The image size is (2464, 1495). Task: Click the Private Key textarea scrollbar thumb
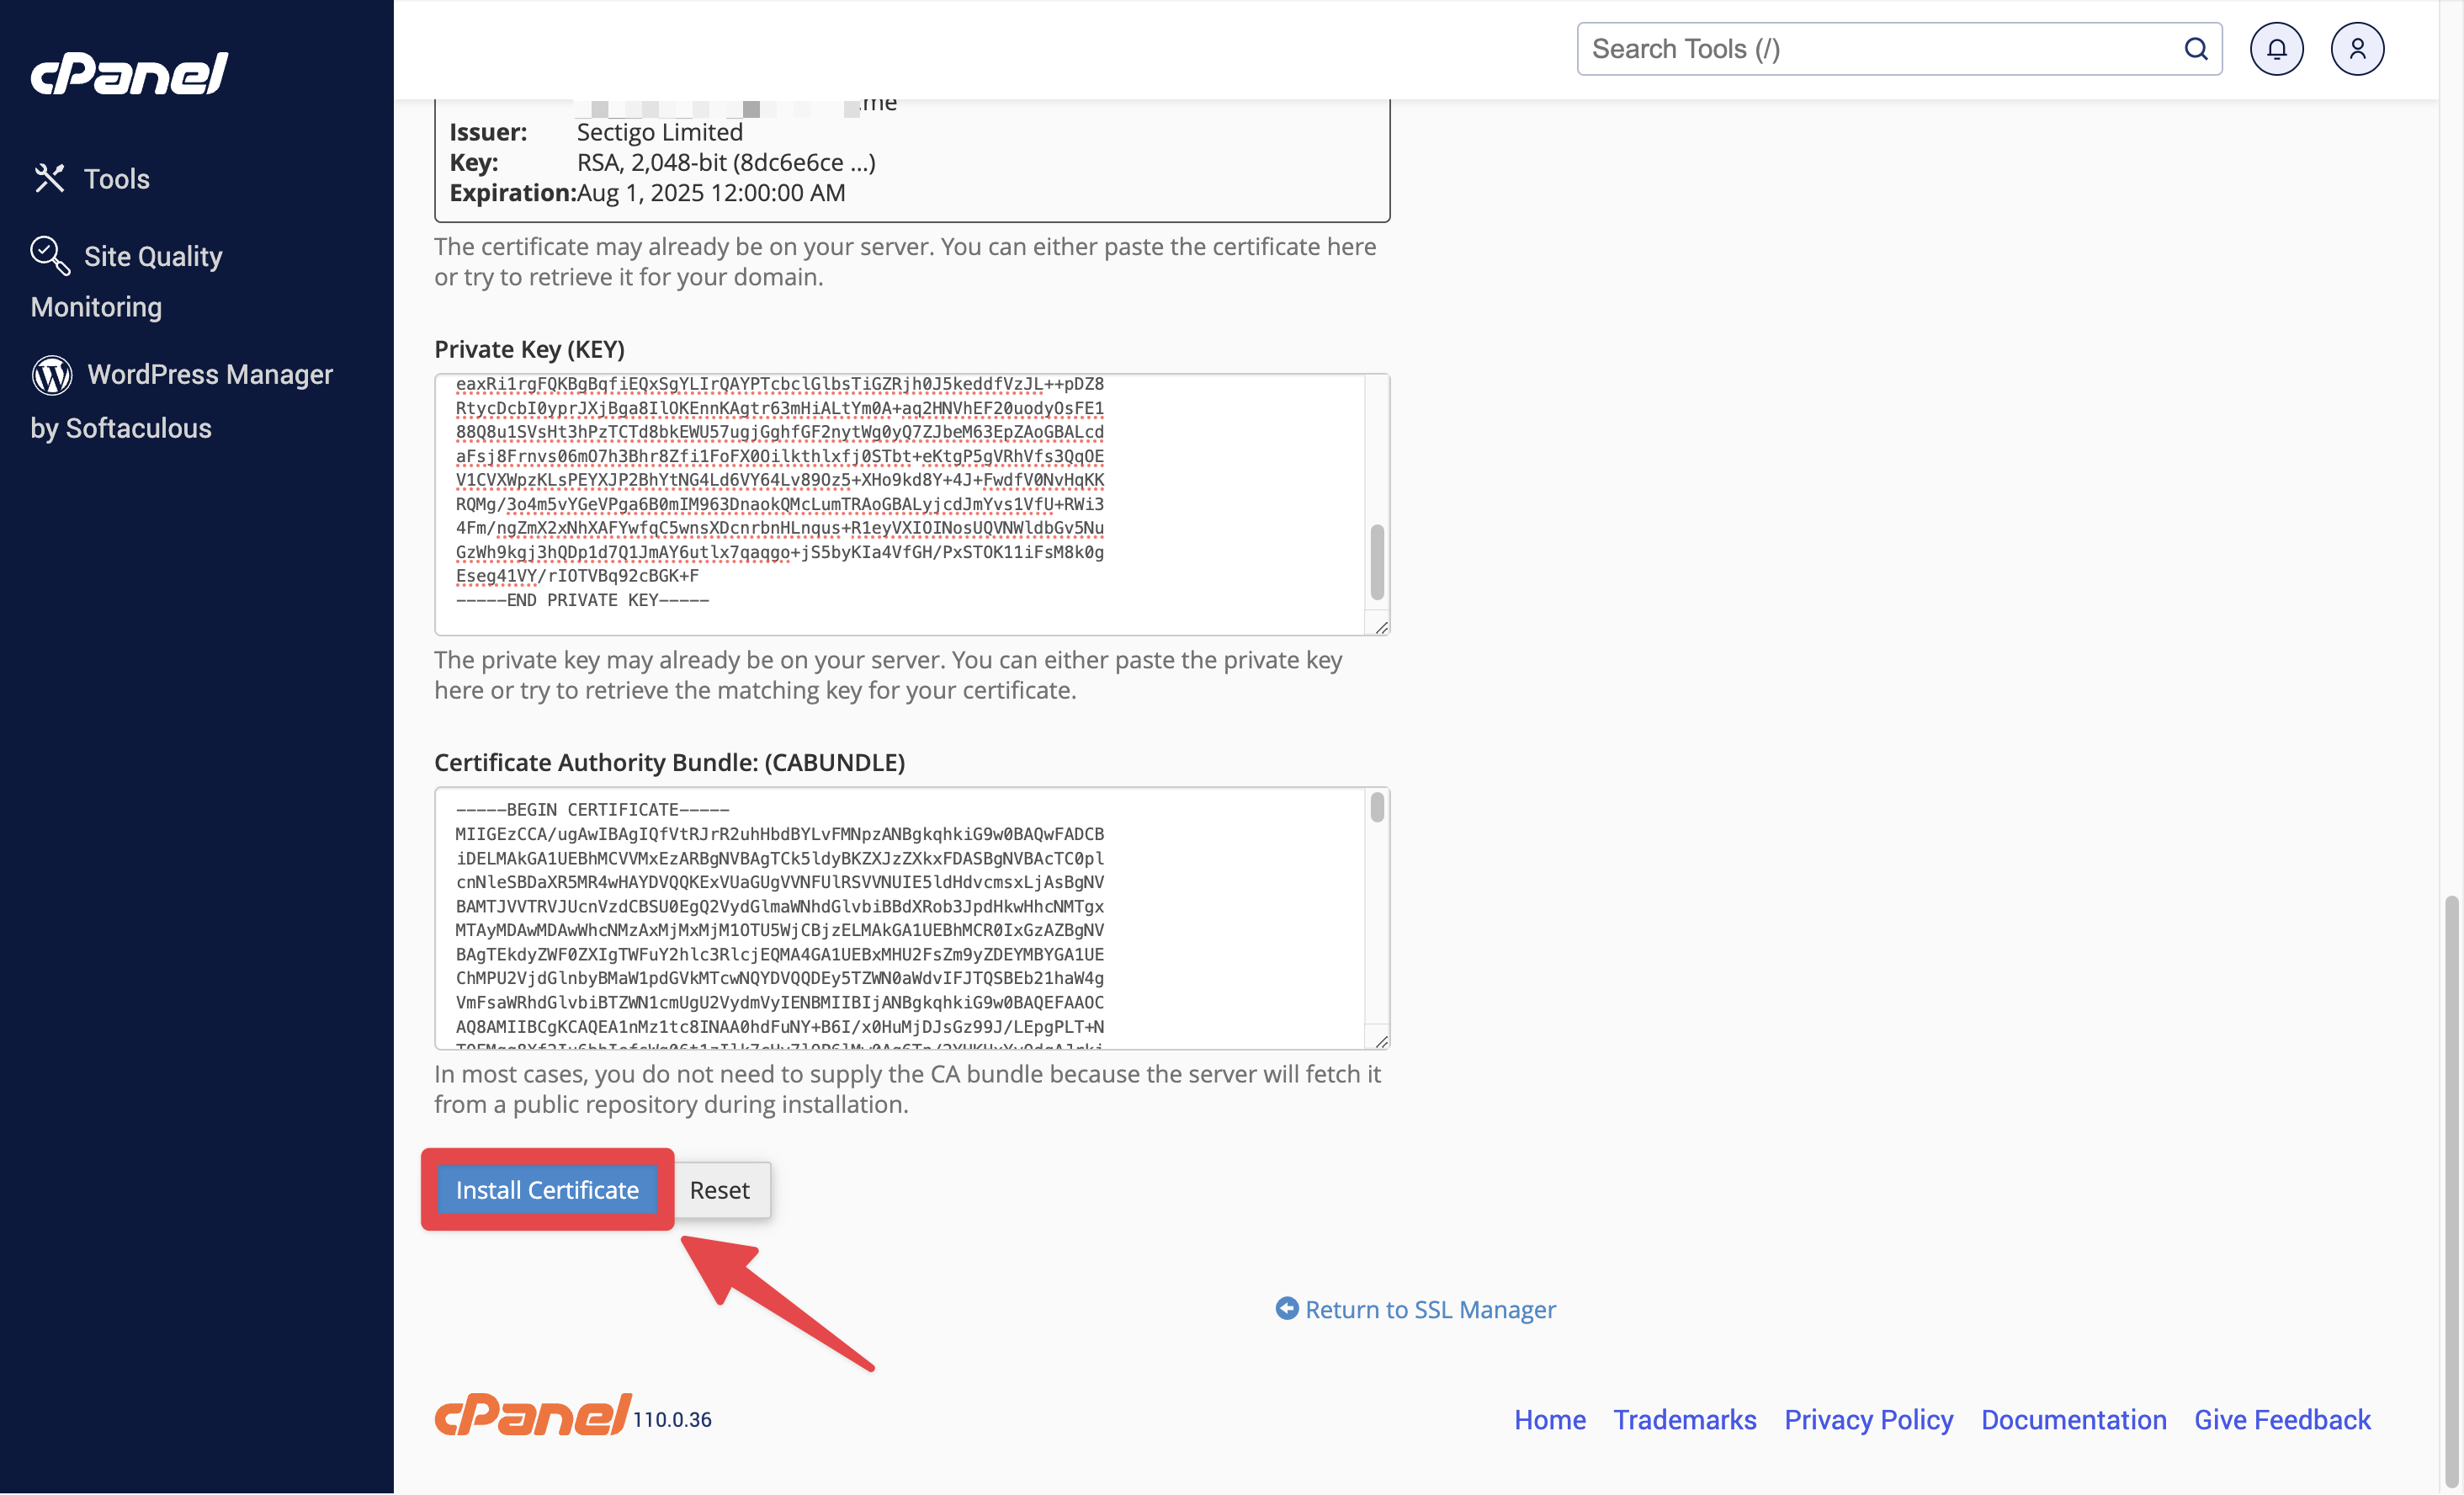tap(1377, 562)
